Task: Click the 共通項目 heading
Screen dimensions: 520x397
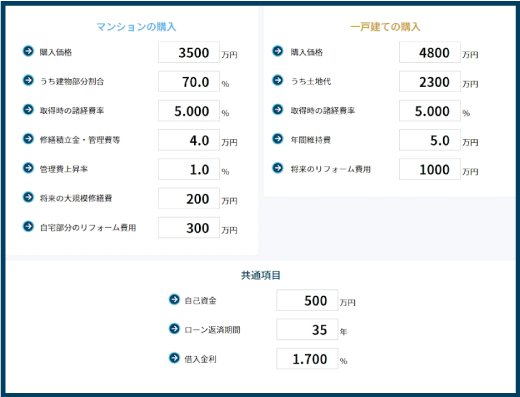Action: [261, 275]
